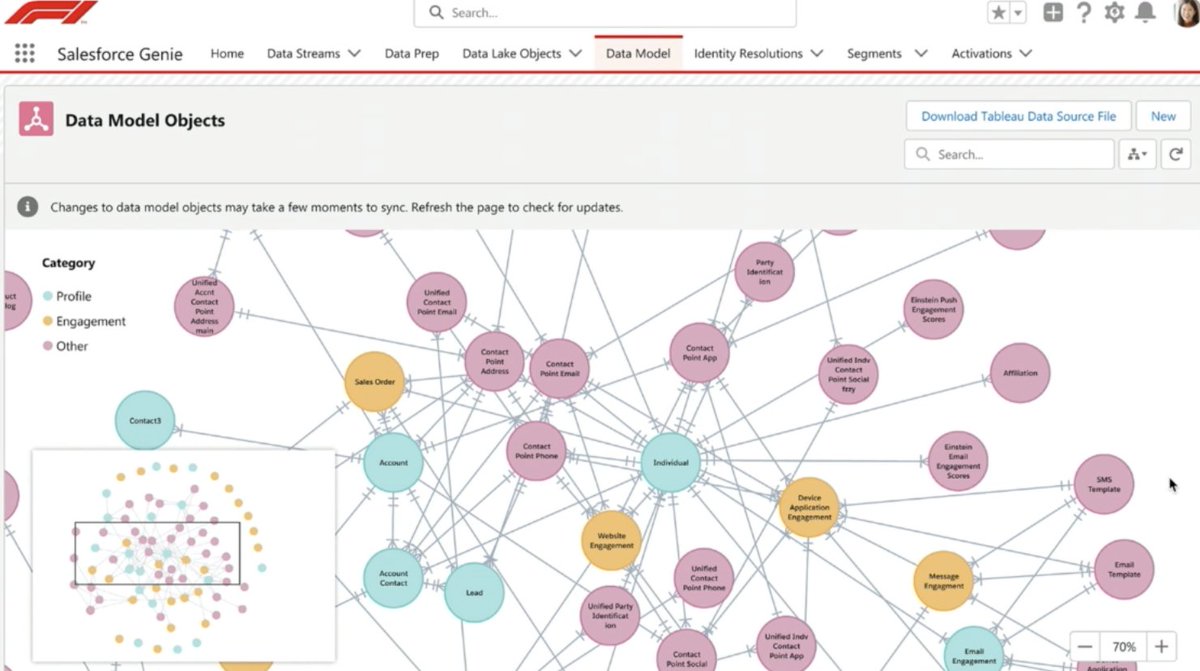Viewport: 1200px width, 671px height.
Task: Select the Unified Accnt Contact Point Address node
Action: pyautogui.click(x=204, y=306)
